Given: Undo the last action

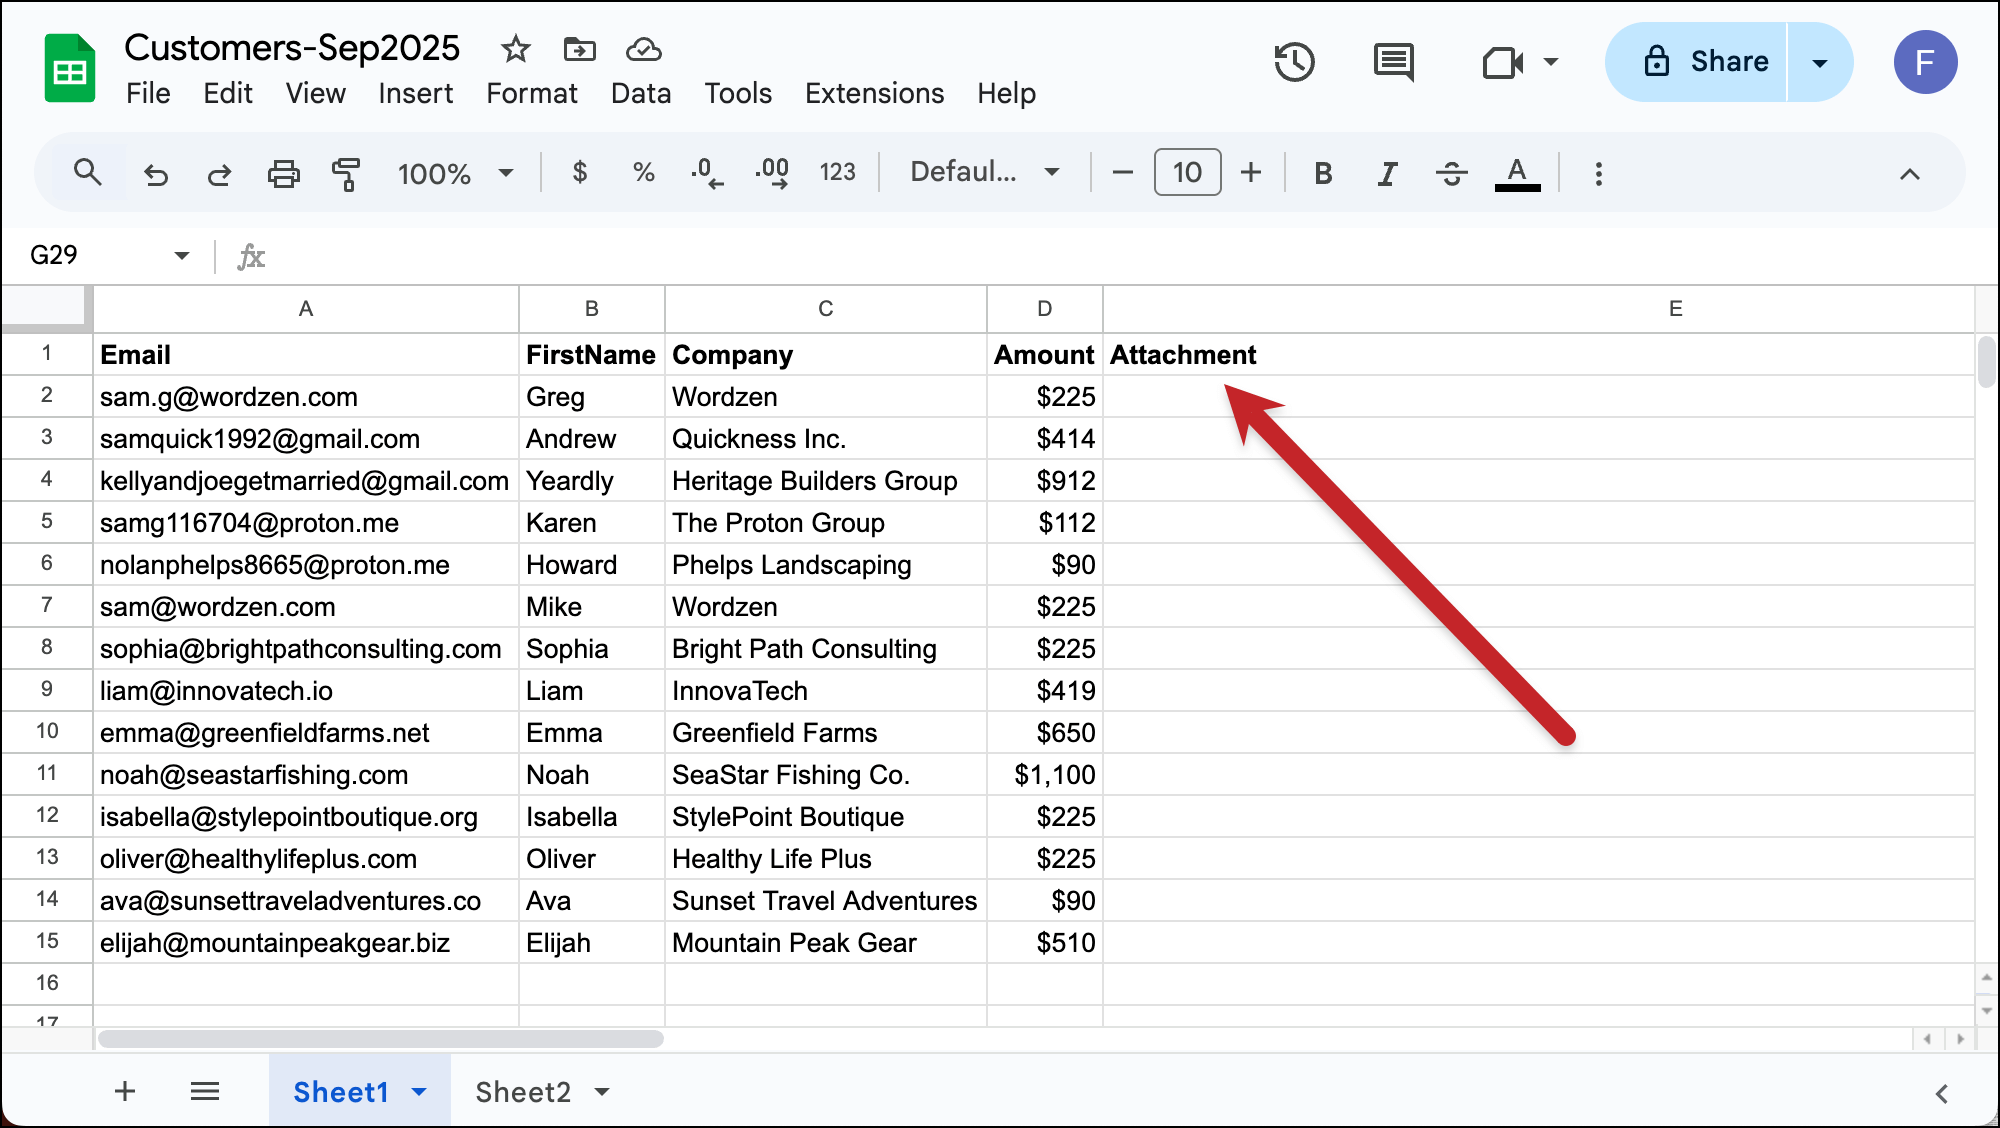Looking at the screenshot, I should [x=156, y=172].
